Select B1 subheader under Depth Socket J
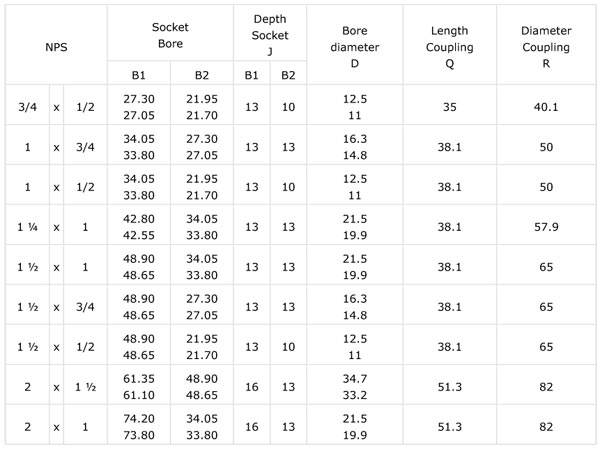Image resolution: width=600 pixels, height=449 pixels. point(251,75)
